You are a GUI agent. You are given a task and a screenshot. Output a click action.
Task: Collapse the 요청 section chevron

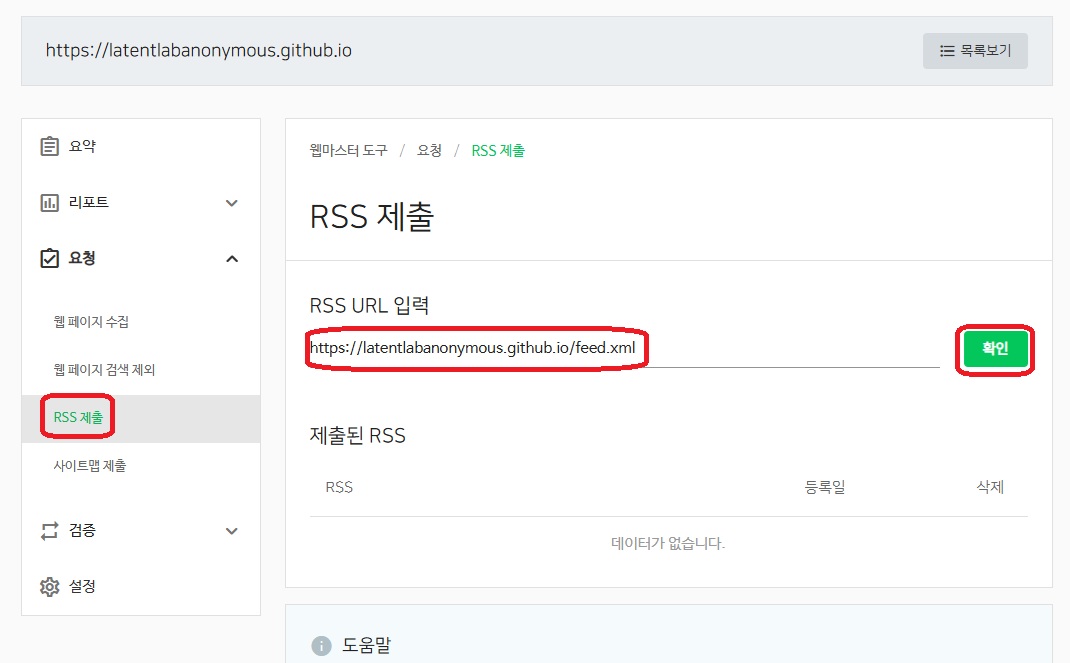tap(232, 258)
